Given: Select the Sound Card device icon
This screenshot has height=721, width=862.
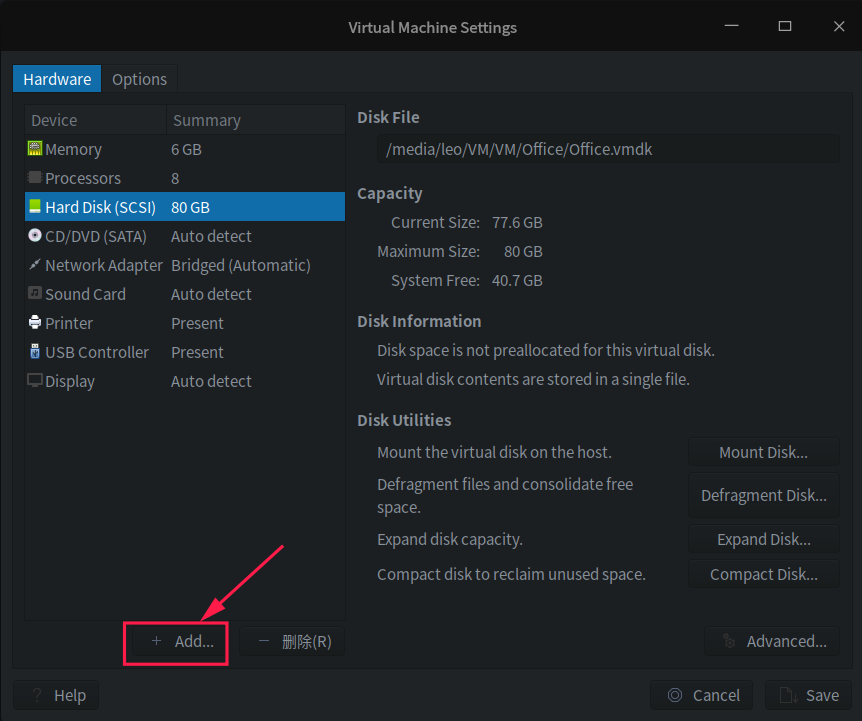Looking at the screenshot, I should tap(34, 294).
